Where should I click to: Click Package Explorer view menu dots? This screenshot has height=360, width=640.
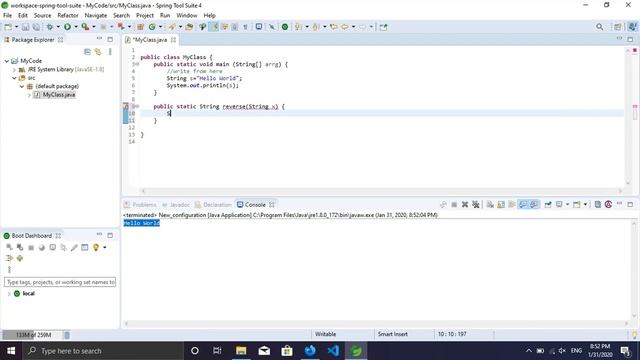click(110, 52)
